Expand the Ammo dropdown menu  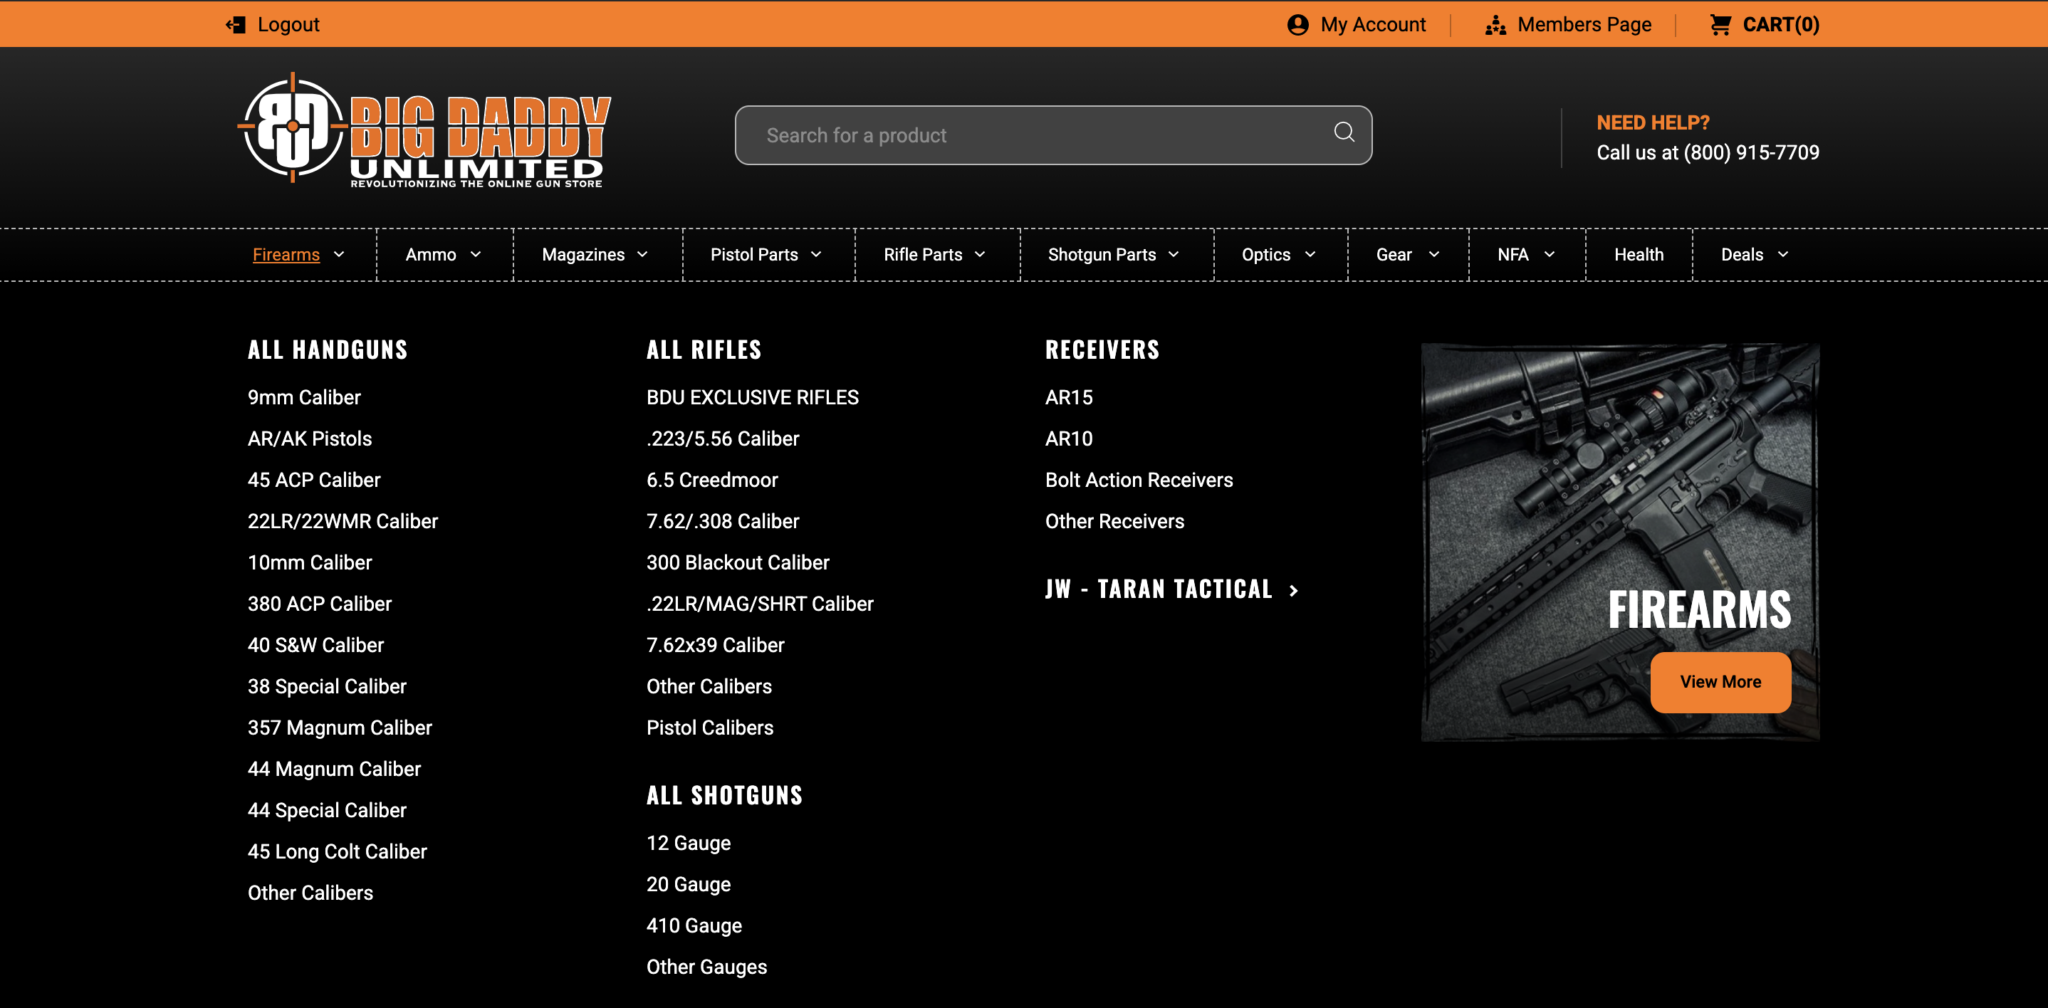click(x=442, y=254)
